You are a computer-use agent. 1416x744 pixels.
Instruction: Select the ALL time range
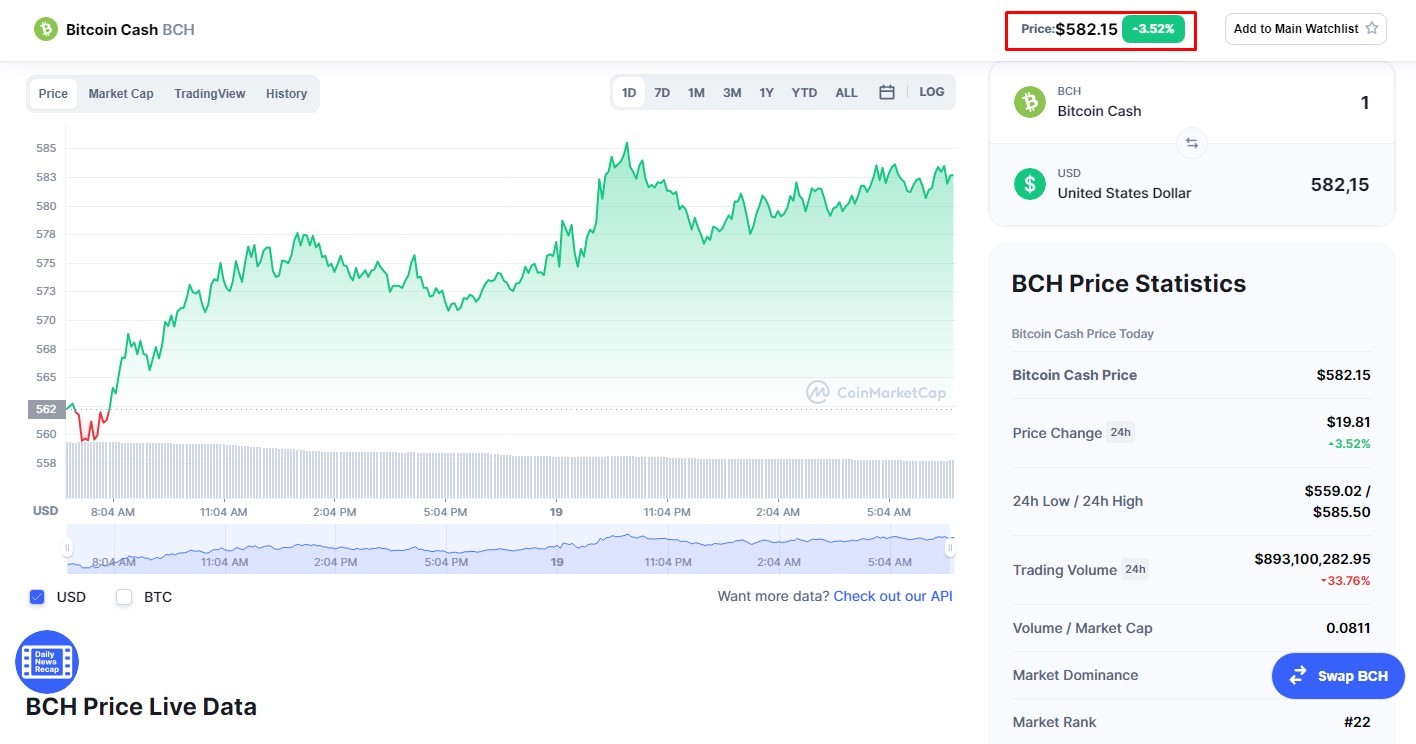click(x=846, y=92)
